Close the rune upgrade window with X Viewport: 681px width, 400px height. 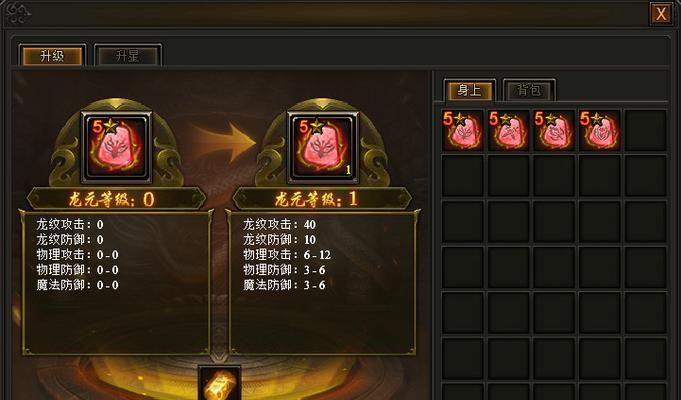point(661,13)
